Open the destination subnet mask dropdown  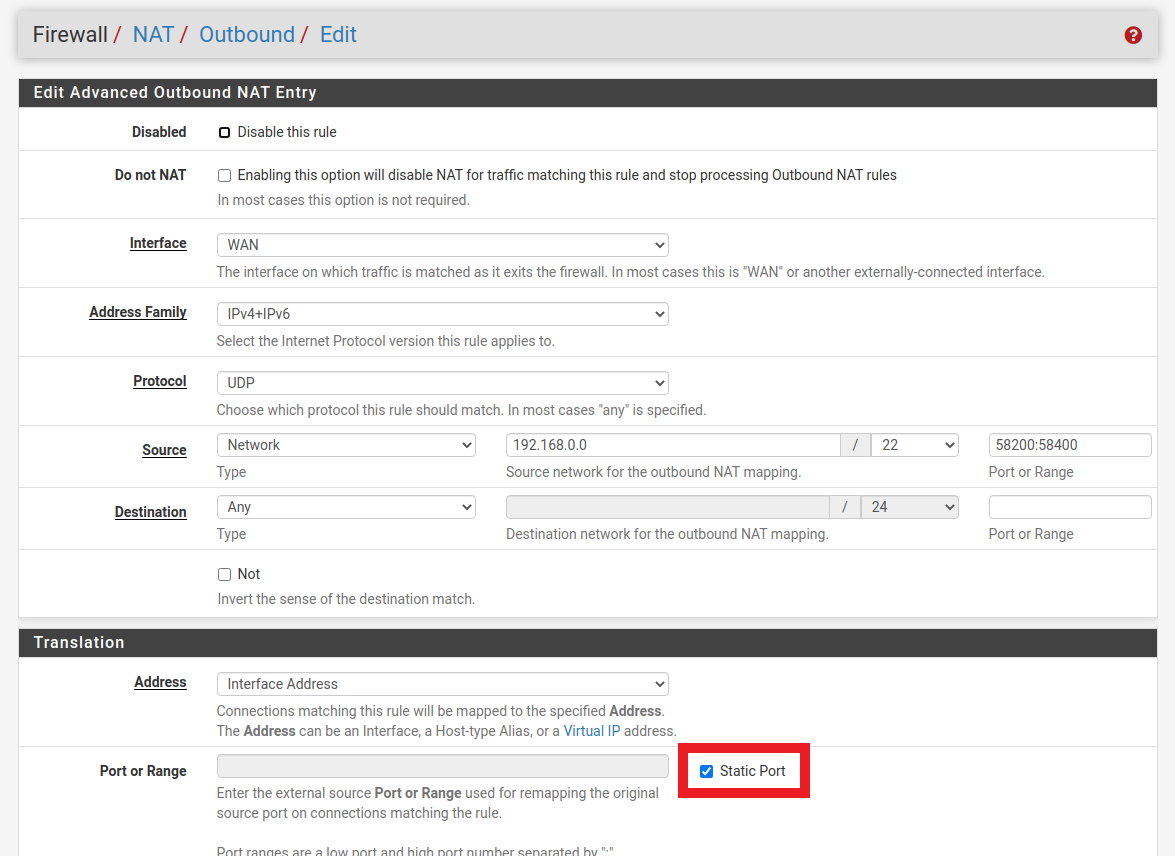tap(908, 507)
